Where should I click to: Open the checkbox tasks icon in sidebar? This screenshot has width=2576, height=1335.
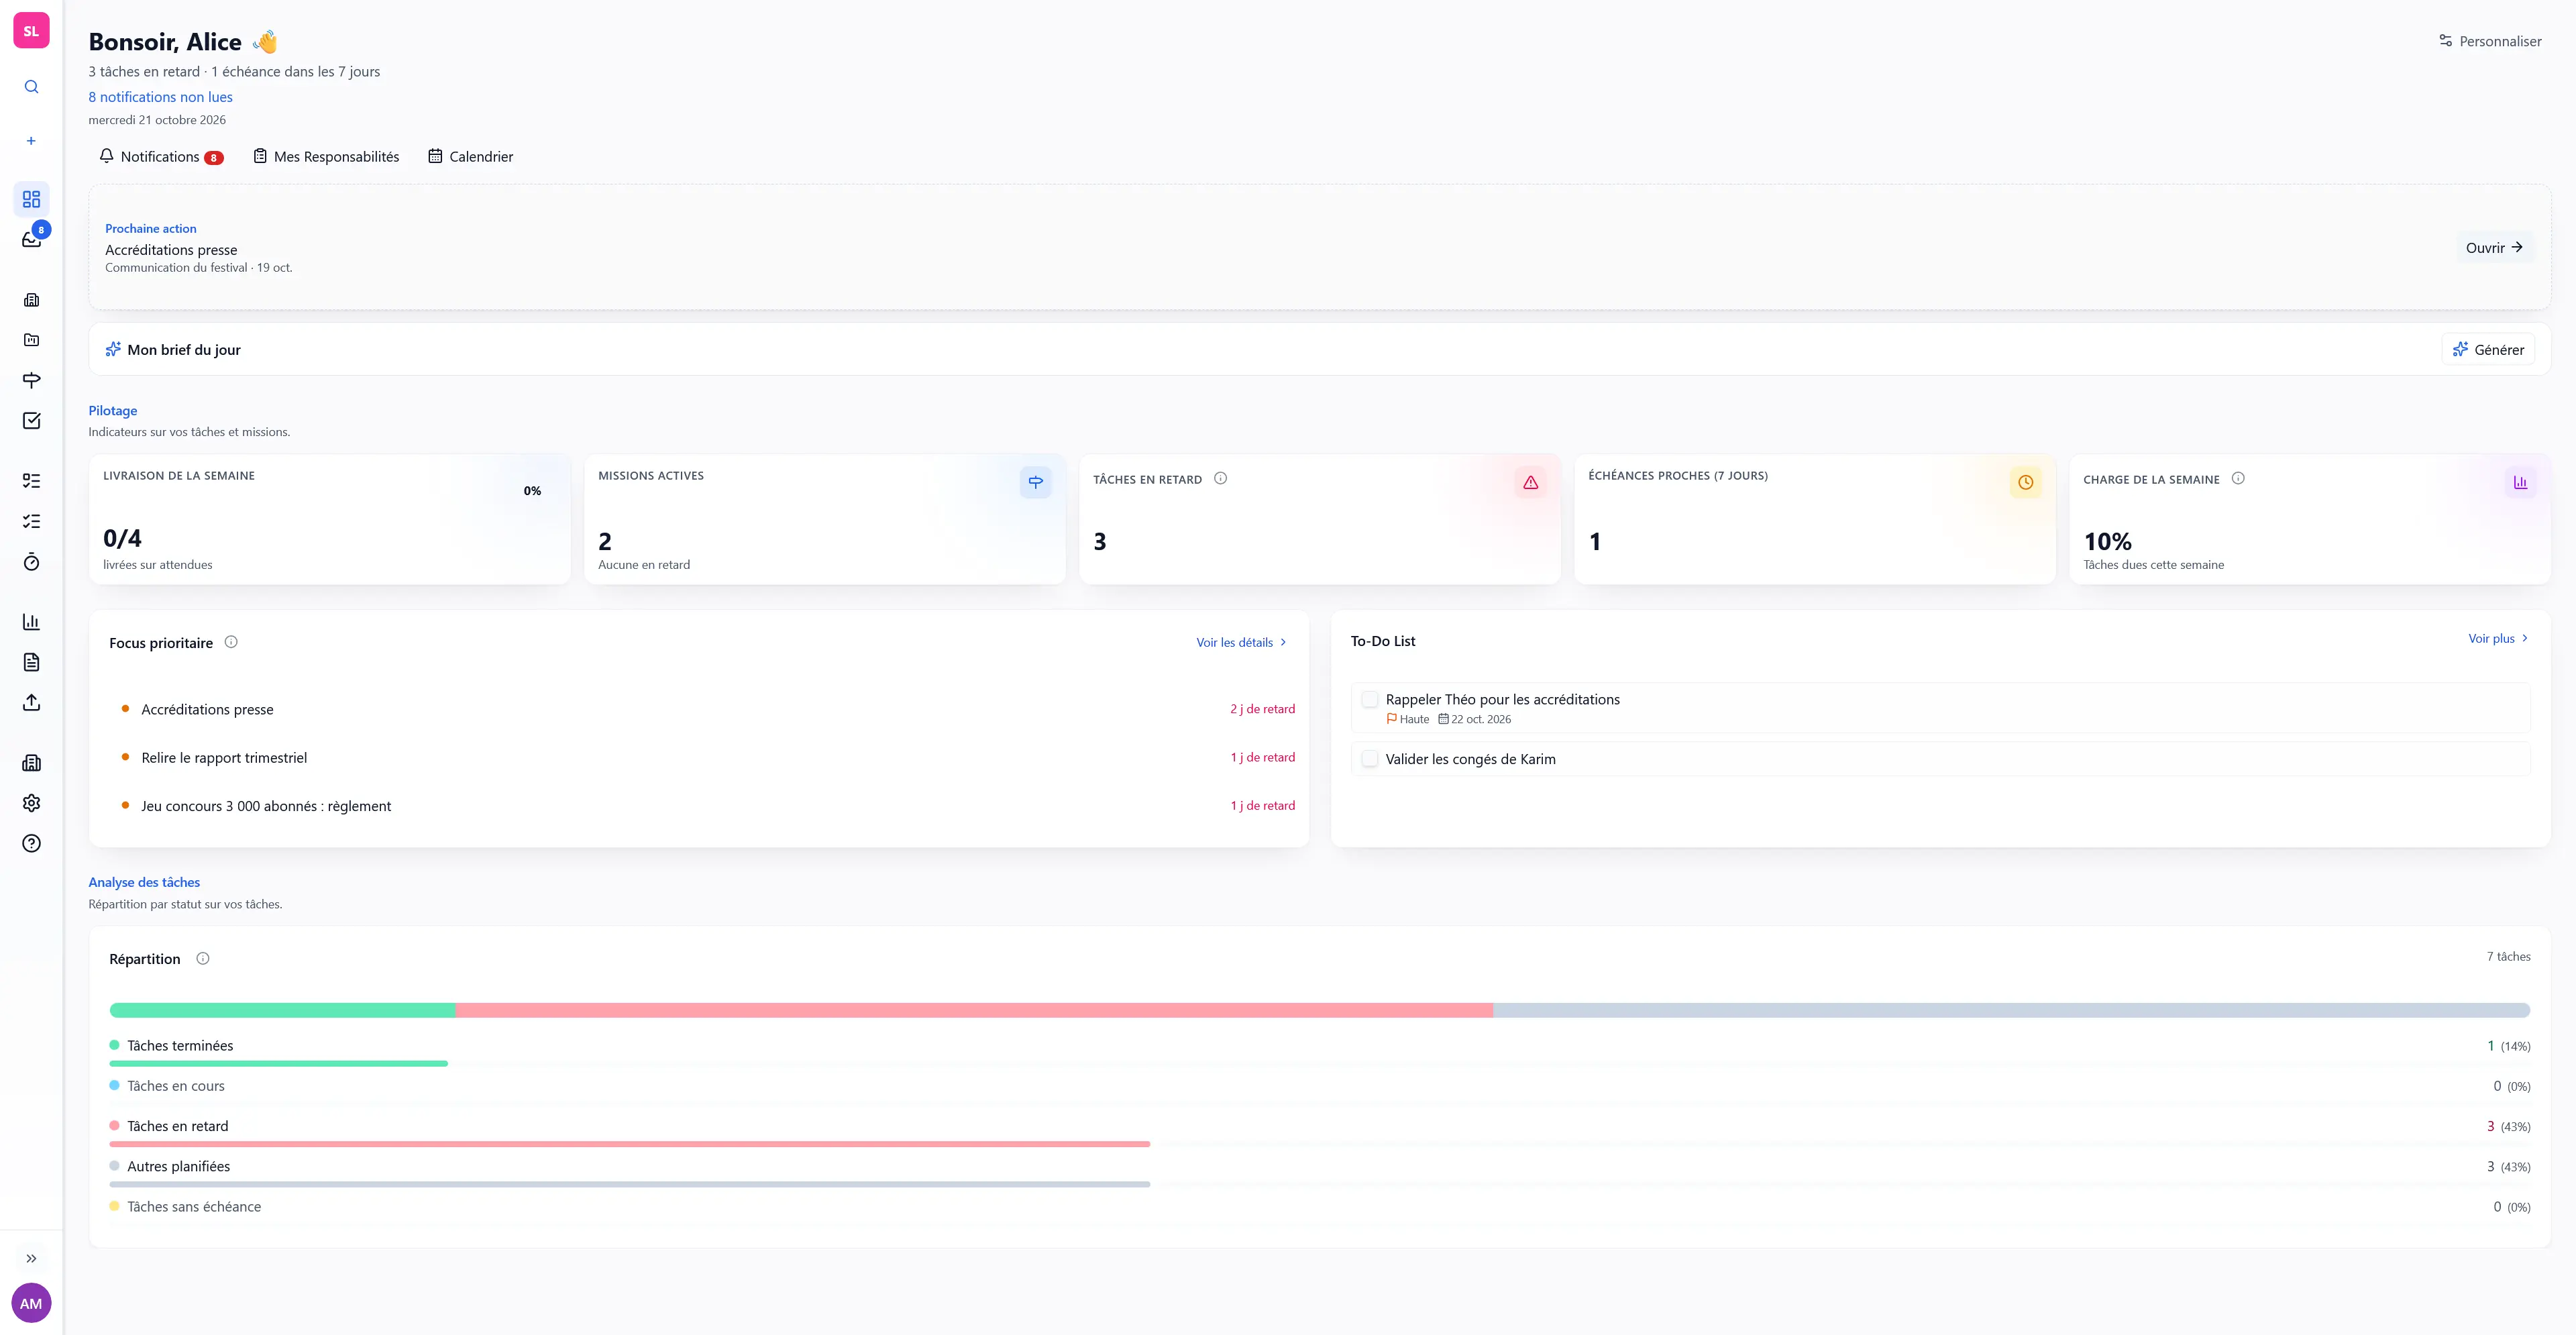click(31, 420)
